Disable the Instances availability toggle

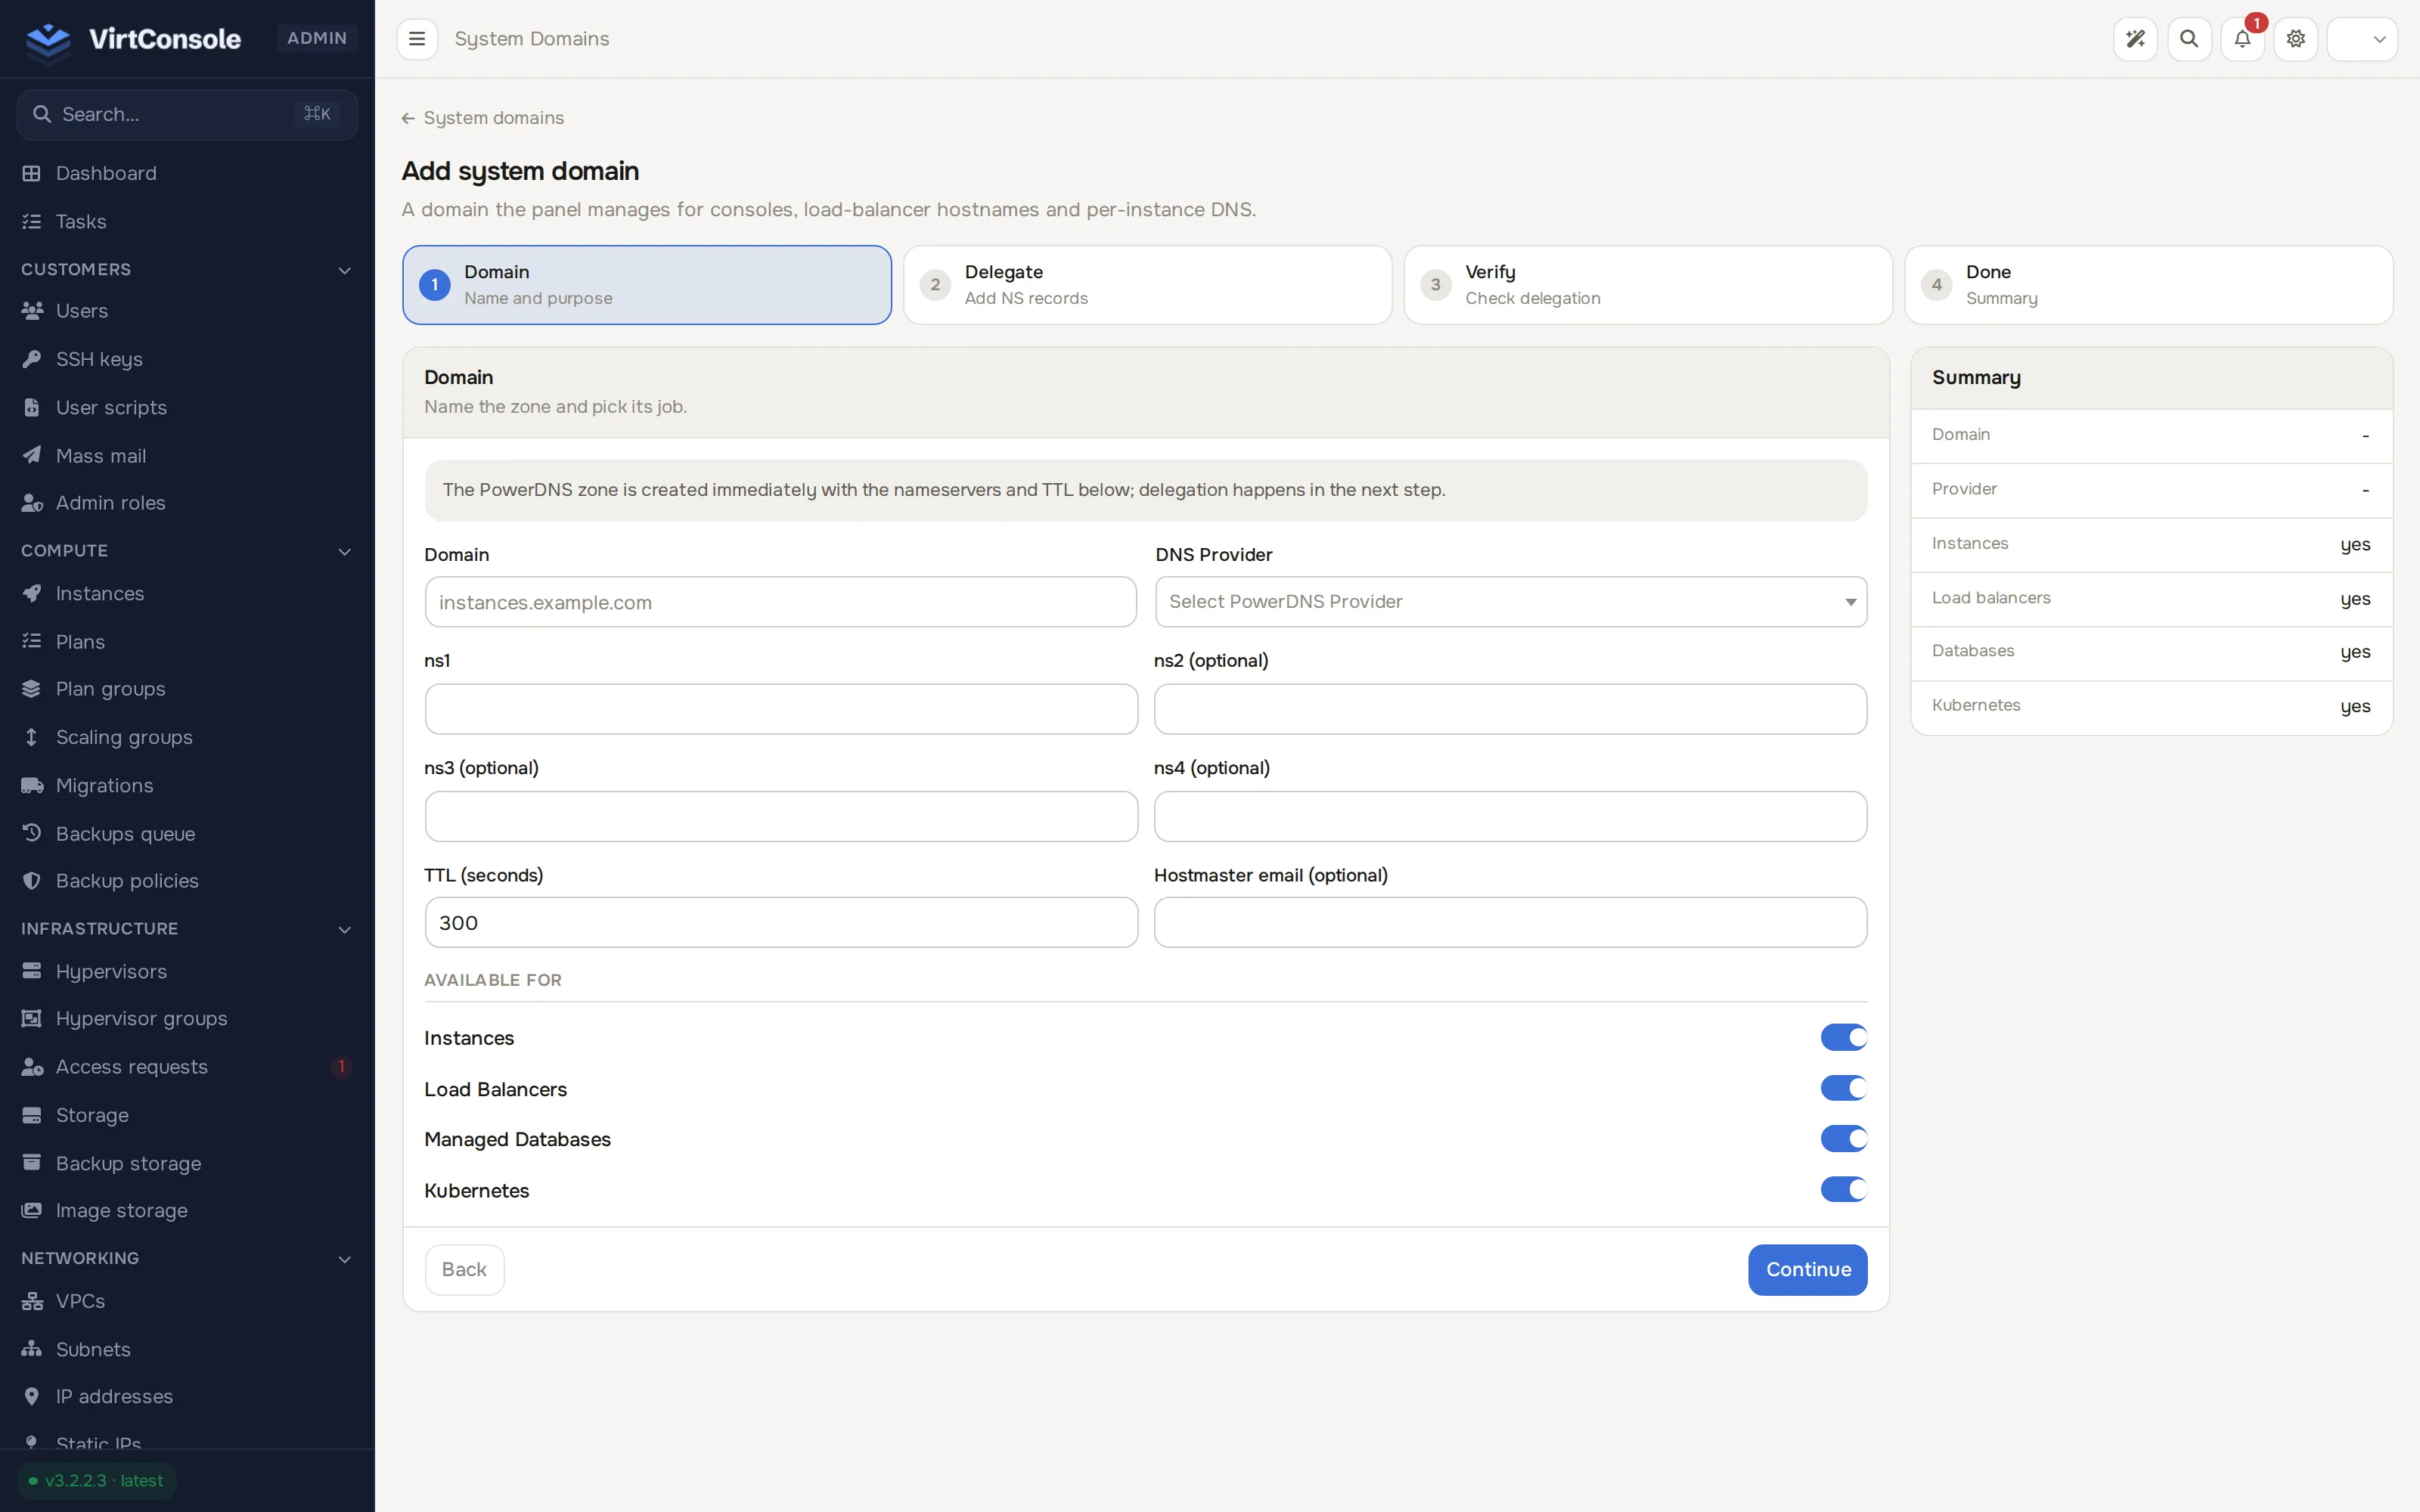pos(1843,1038)
